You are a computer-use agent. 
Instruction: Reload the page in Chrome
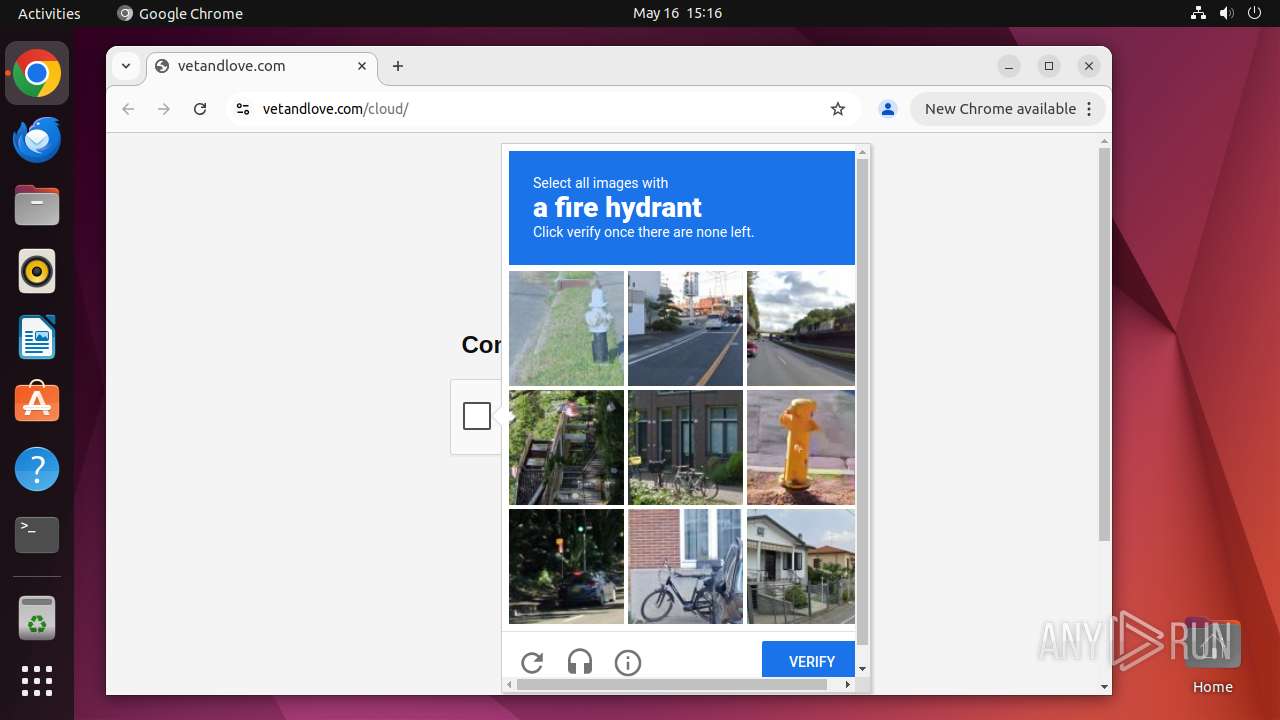point(200,109)
